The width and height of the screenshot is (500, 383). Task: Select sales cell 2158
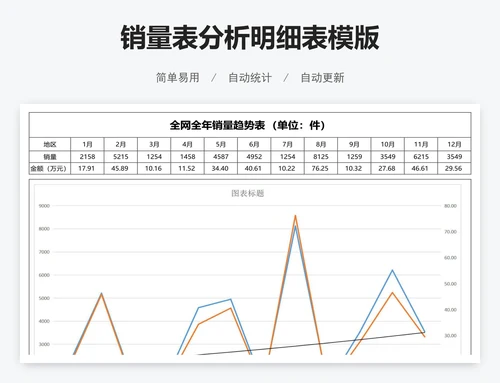87,157
